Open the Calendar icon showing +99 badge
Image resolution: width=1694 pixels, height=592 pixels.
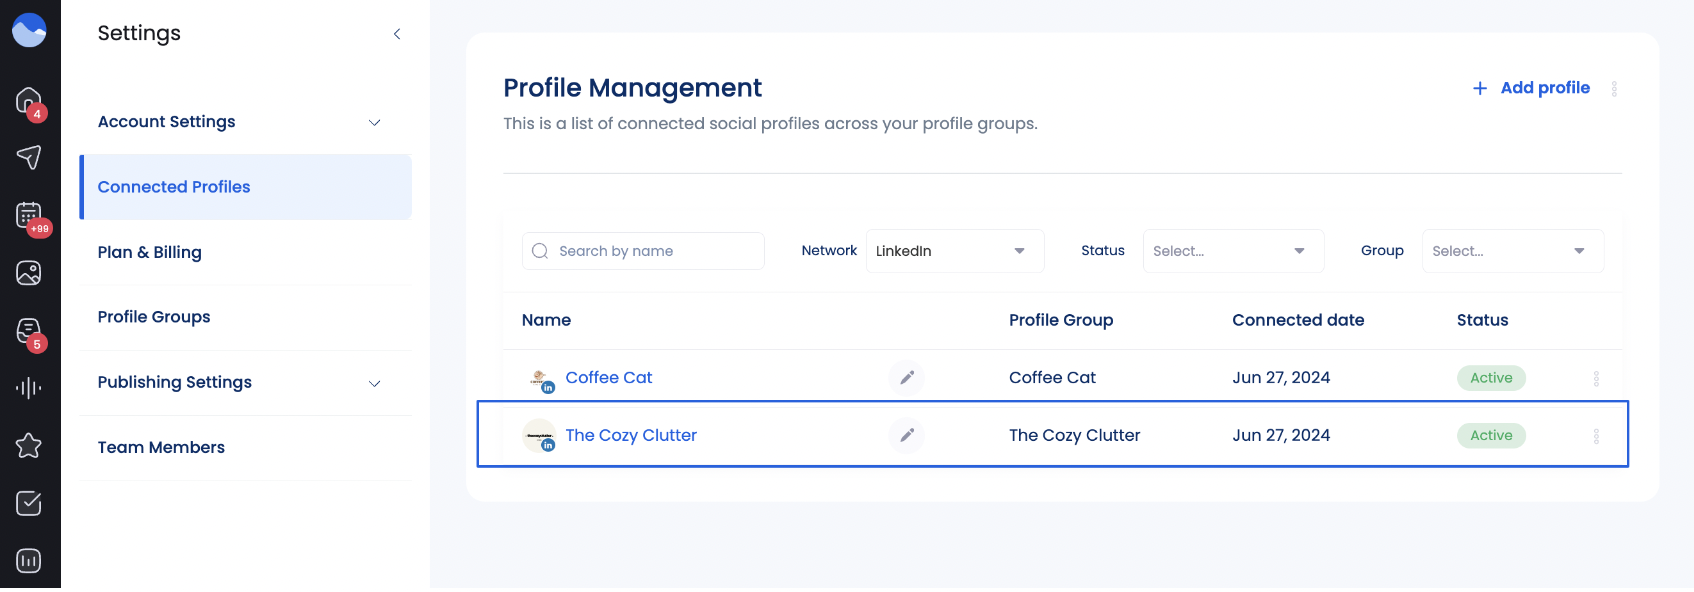pyautogui.click(x=29, y=215)
